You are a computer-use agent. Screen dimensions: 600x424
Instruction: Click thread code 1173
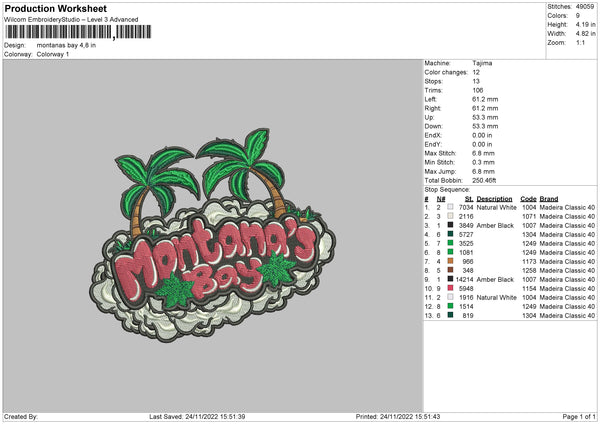(x=529, y=261)
